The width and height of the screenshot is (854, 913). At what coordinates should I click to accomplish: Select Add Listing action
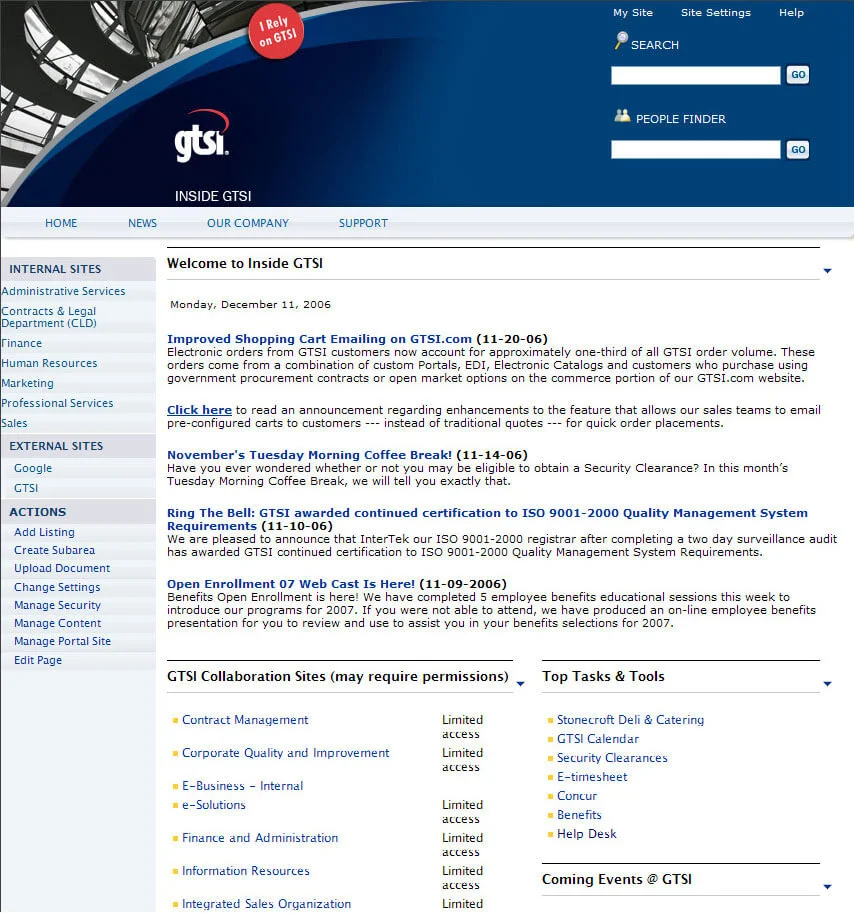coord(44,532)
